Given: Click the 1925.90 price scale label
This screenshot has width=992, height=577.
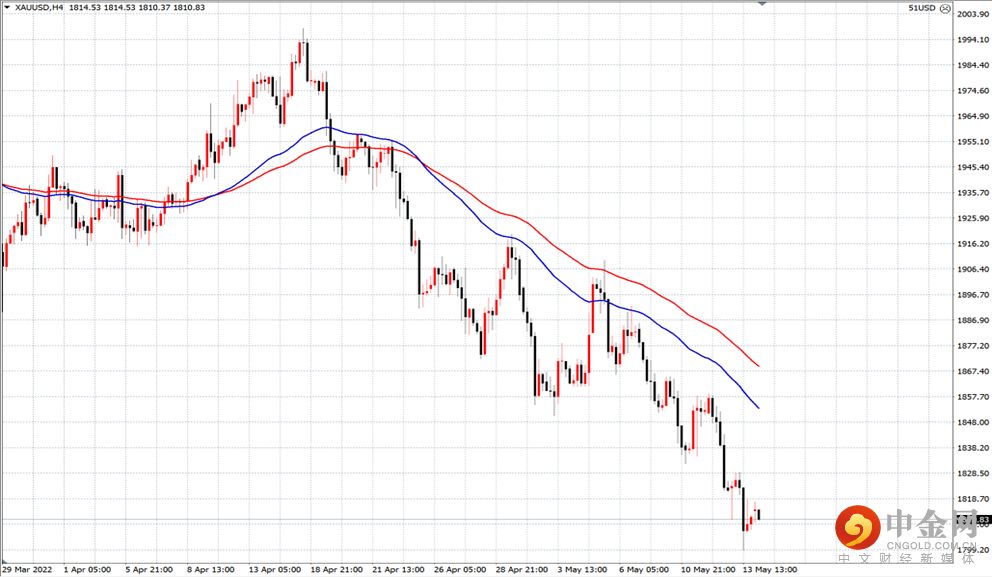Looking at the screenshot, I should click(x=973, y=218).
